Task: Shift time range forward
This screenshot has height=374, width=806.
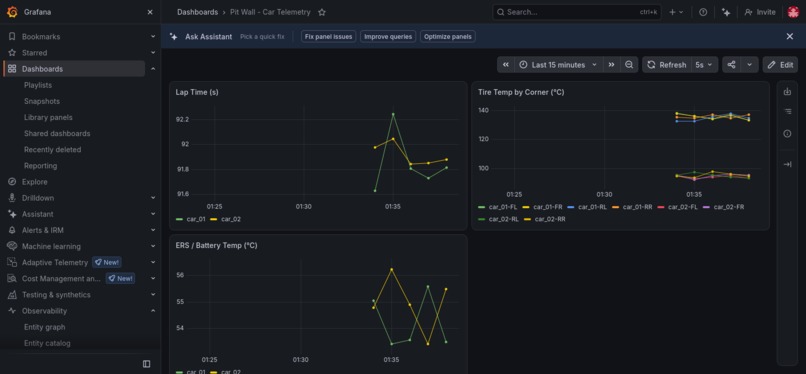Action: click(611, 65)
